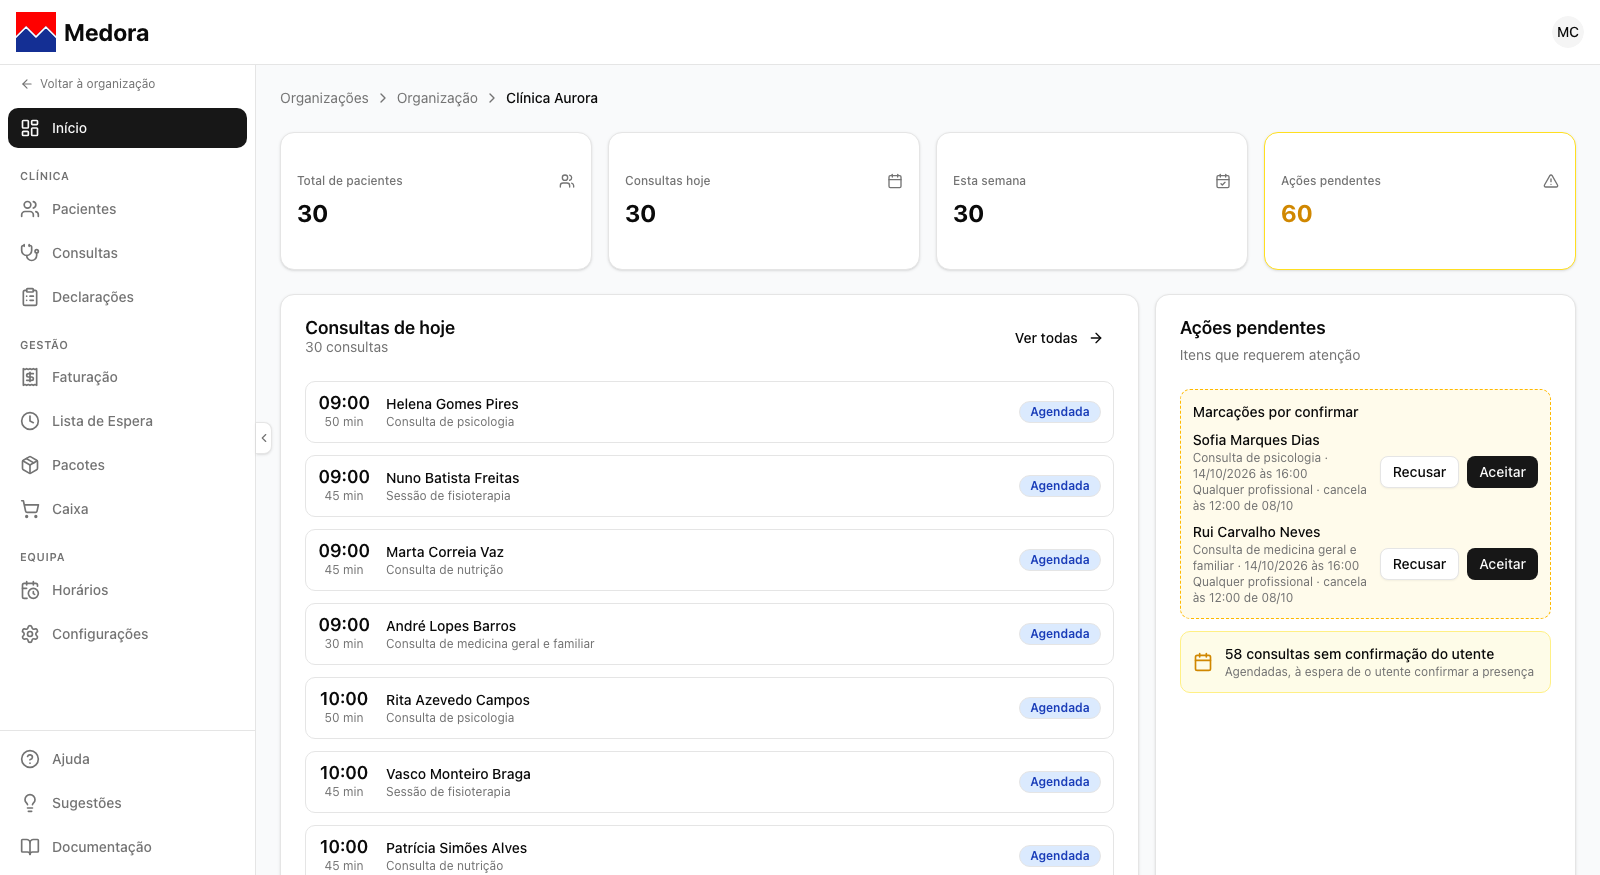Open the 58 consultas sem confirmação notice
Image resolution: width=1600 pixels, height=875 pixels.
[1365, 662]
